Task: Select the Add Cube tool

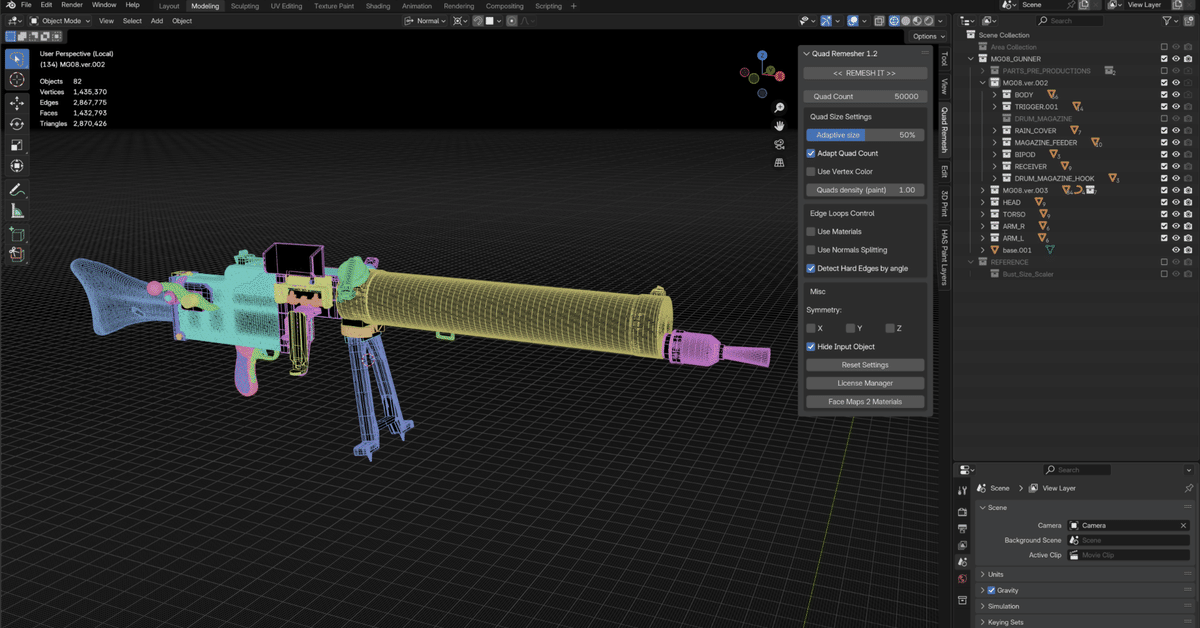Action: (17, 234)
